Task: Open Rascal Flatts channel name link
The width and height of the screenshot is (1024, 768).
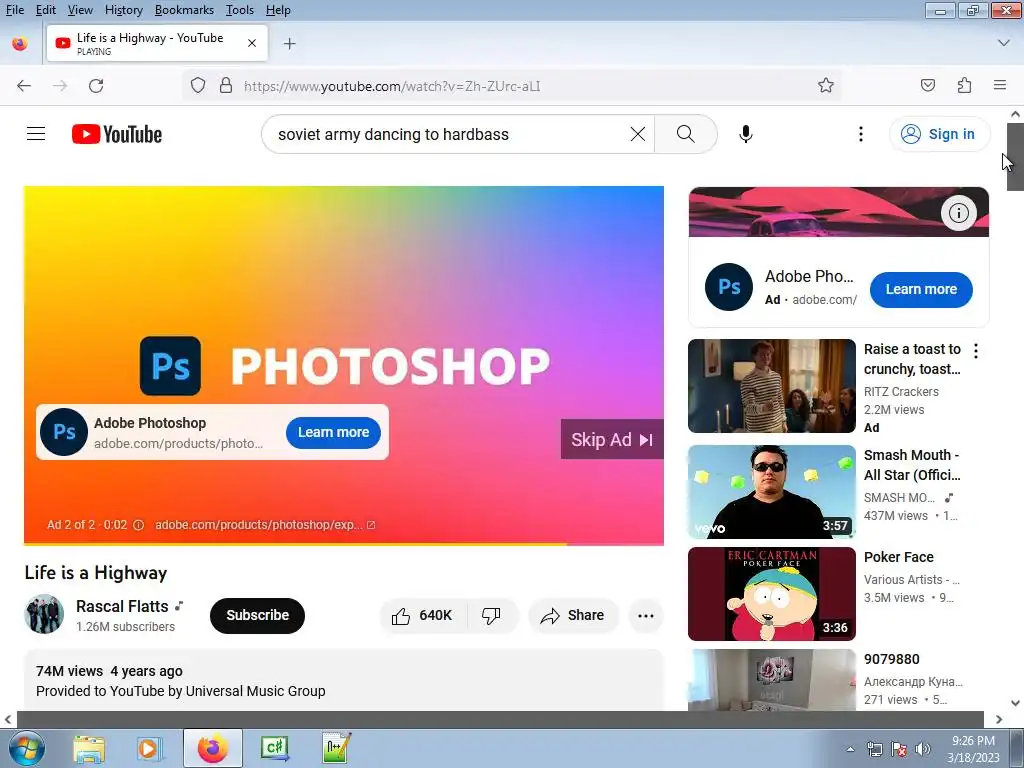Action: (122, 606)
